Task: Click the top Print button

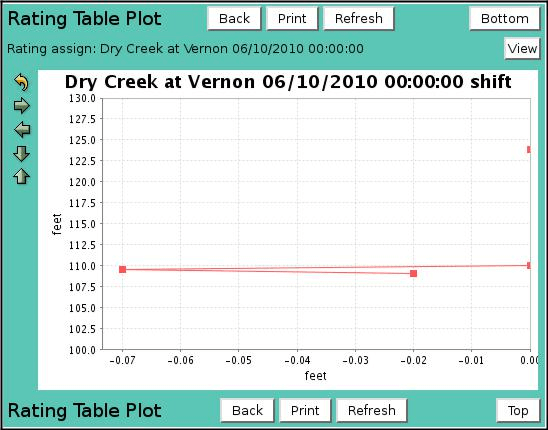Action: pyautogui.click(x=292, y=19)
